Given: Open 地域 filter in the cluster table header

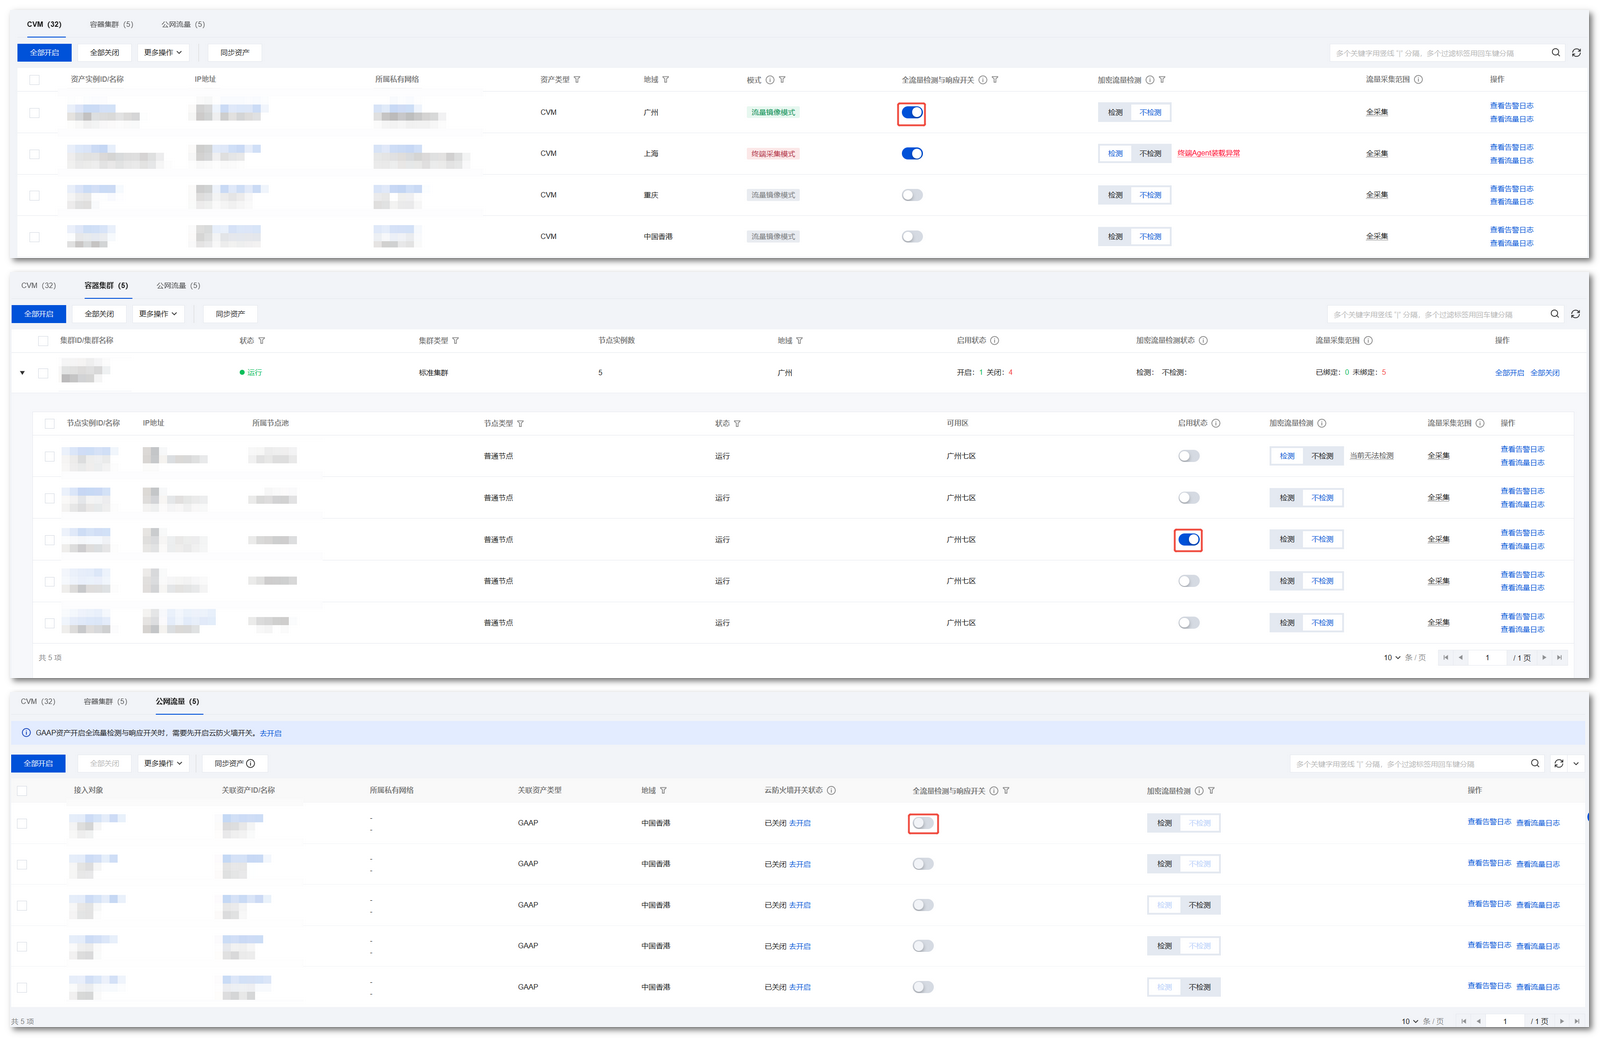Looking at the screenshot, I should [799, 341].
